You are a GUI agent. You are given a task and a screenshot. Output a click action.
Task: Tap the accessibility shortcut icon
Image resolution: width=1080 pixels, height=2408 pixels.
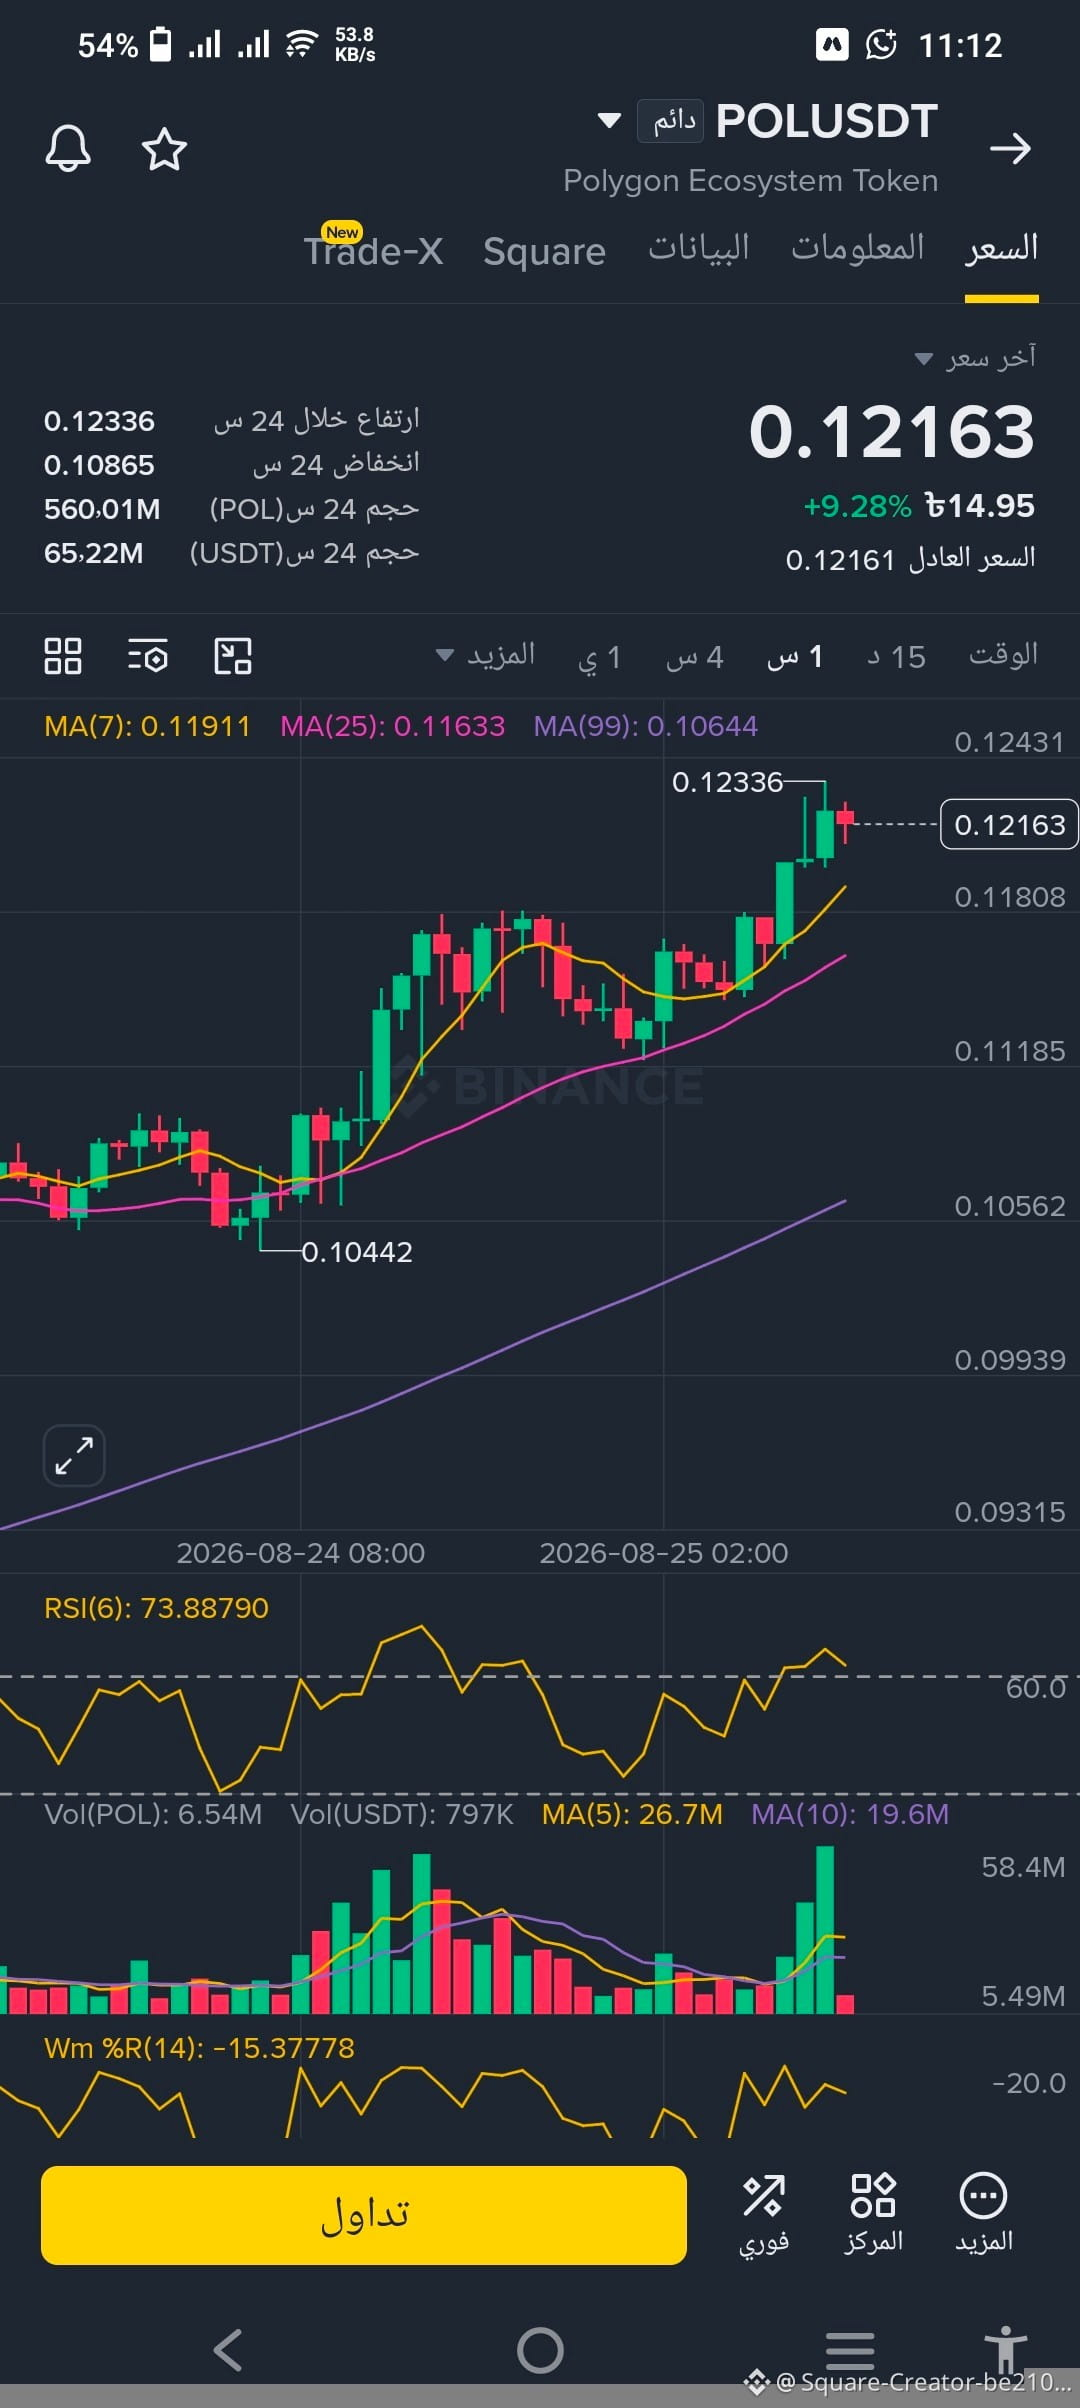click(x=1006, y=2348)
